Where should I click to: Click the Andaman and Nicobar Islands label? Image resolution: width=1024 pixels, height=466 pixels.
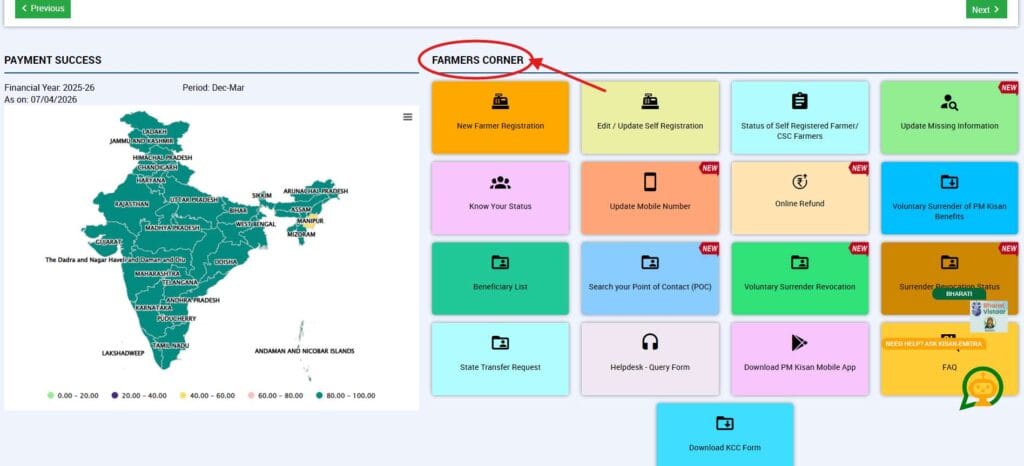tap(304, 351)
